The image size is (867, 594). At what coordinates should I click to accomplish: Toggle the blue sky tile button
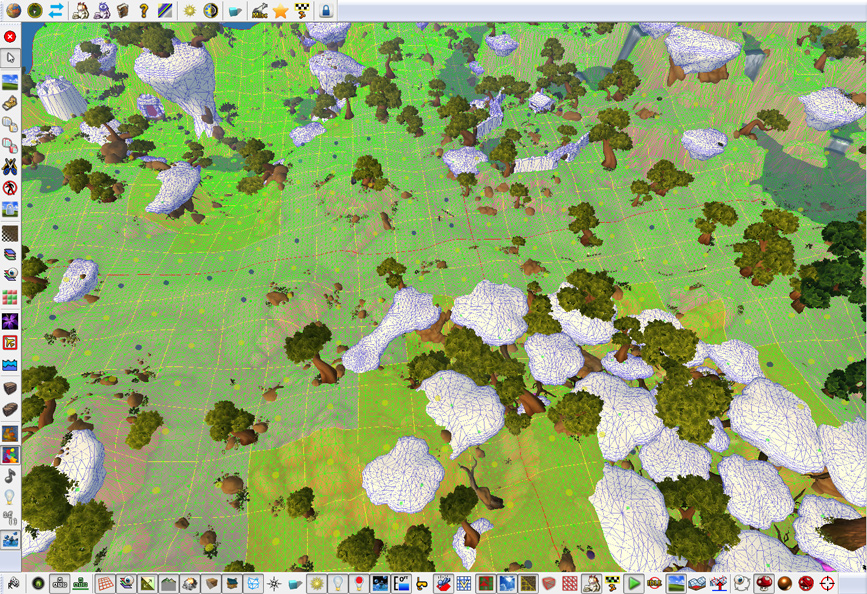point(507,583)
